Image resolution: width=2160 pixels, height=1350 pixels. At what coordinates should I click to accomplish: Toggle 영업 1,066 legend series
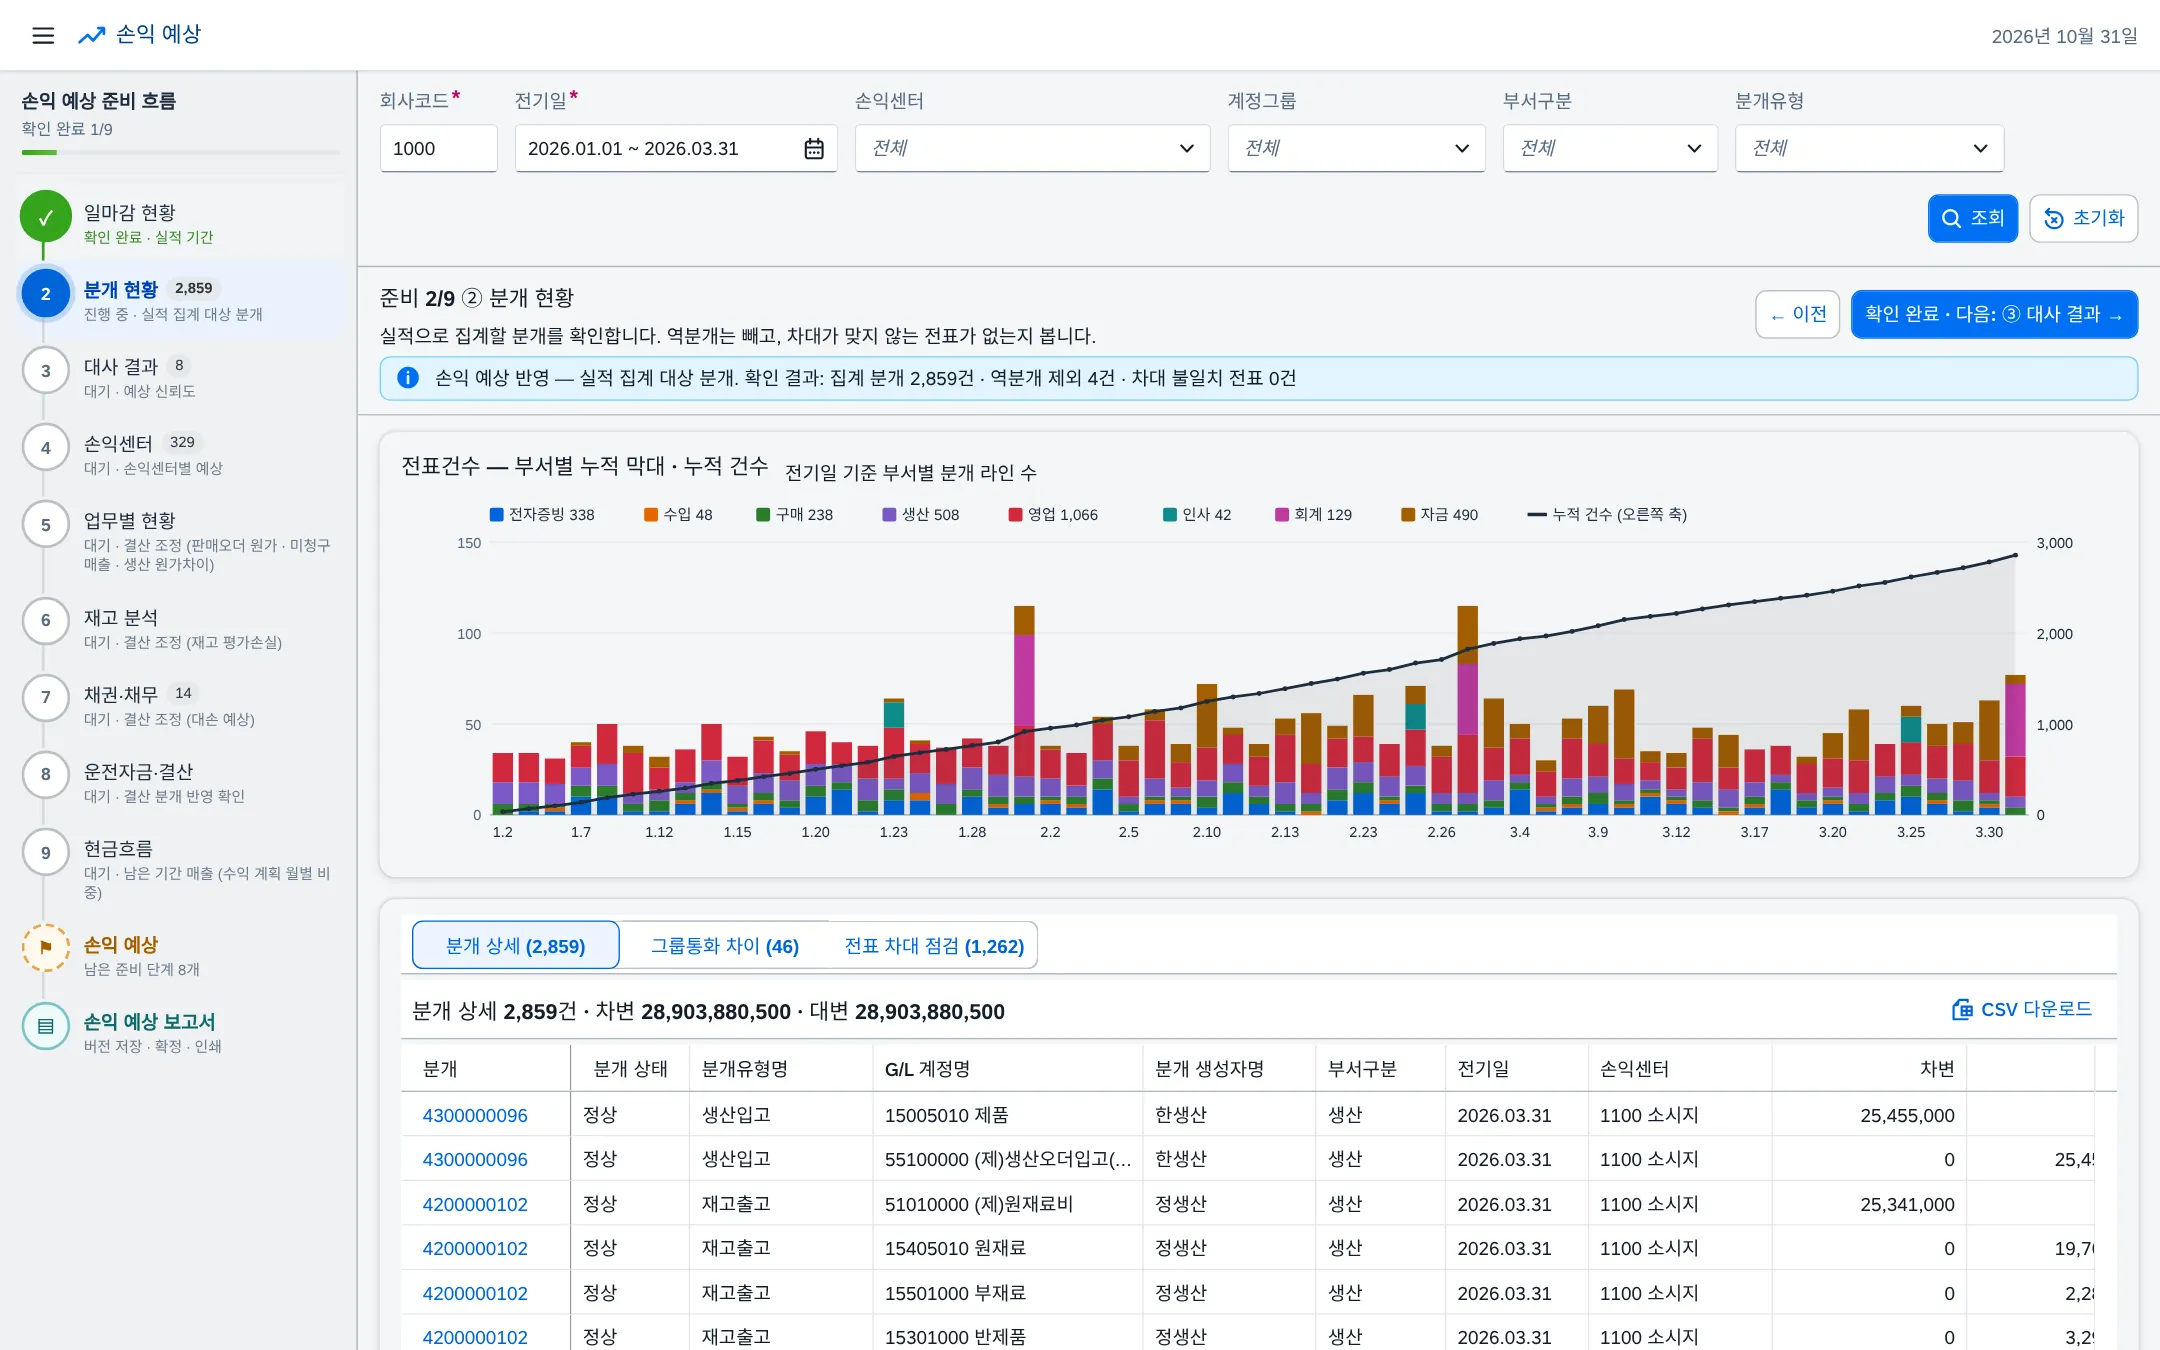(x=1053, y=515)
